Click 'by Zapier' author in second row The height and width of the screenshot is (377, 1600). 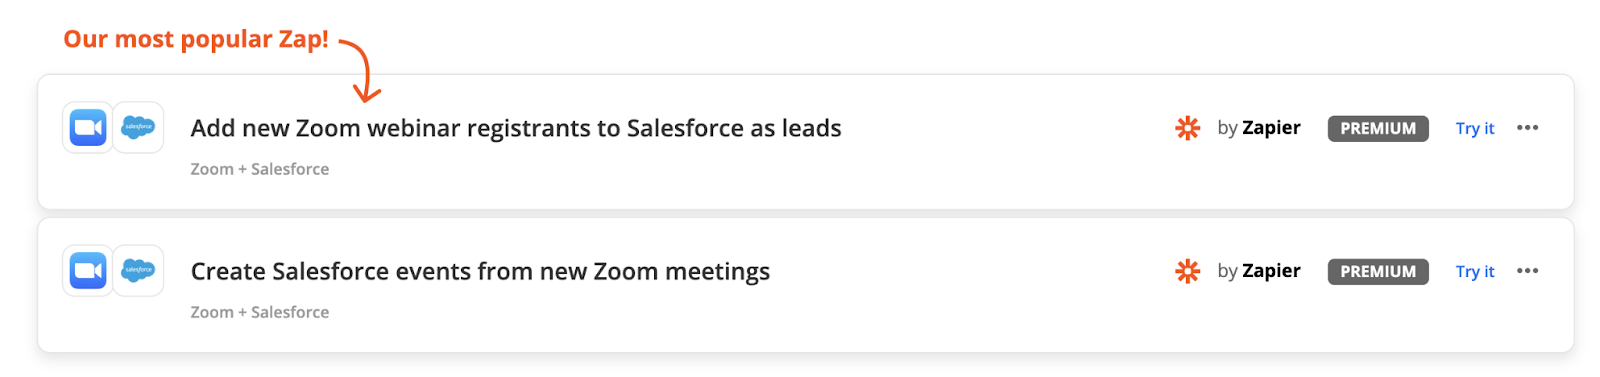(1259, 271)
